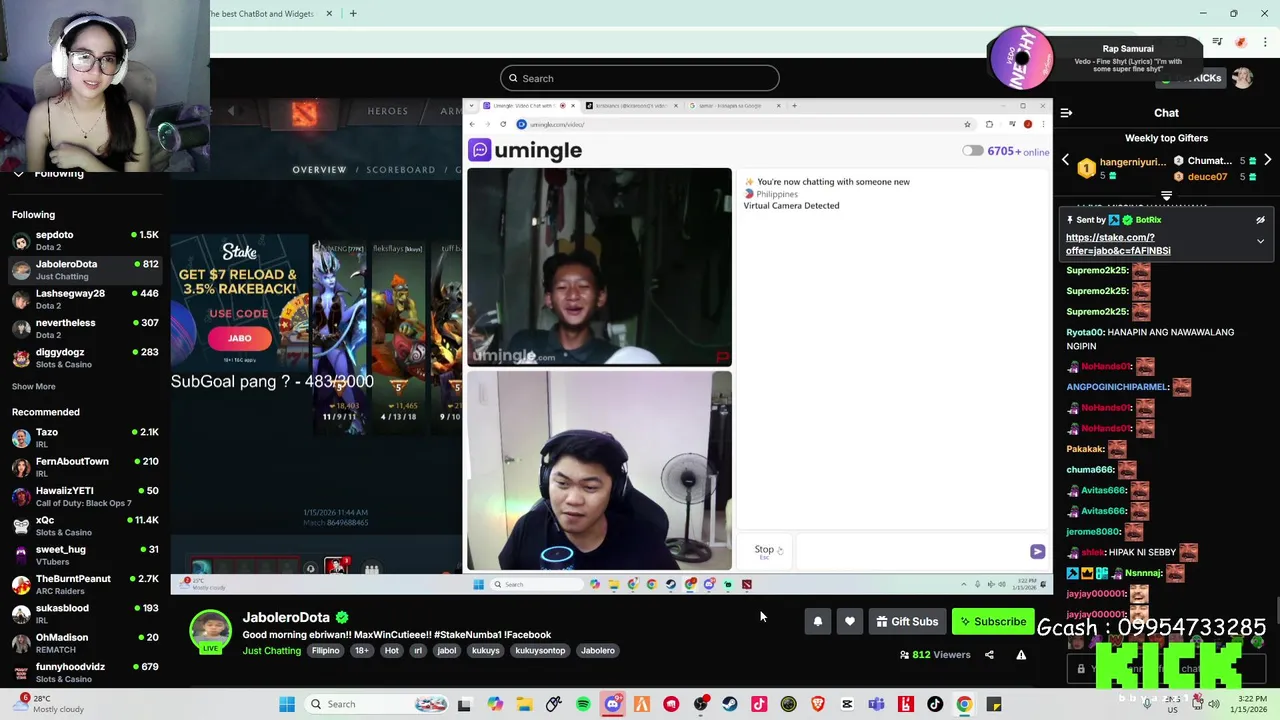Open Microsoft Teams from taskbar

pyautogui.click(x=876, y=704)
